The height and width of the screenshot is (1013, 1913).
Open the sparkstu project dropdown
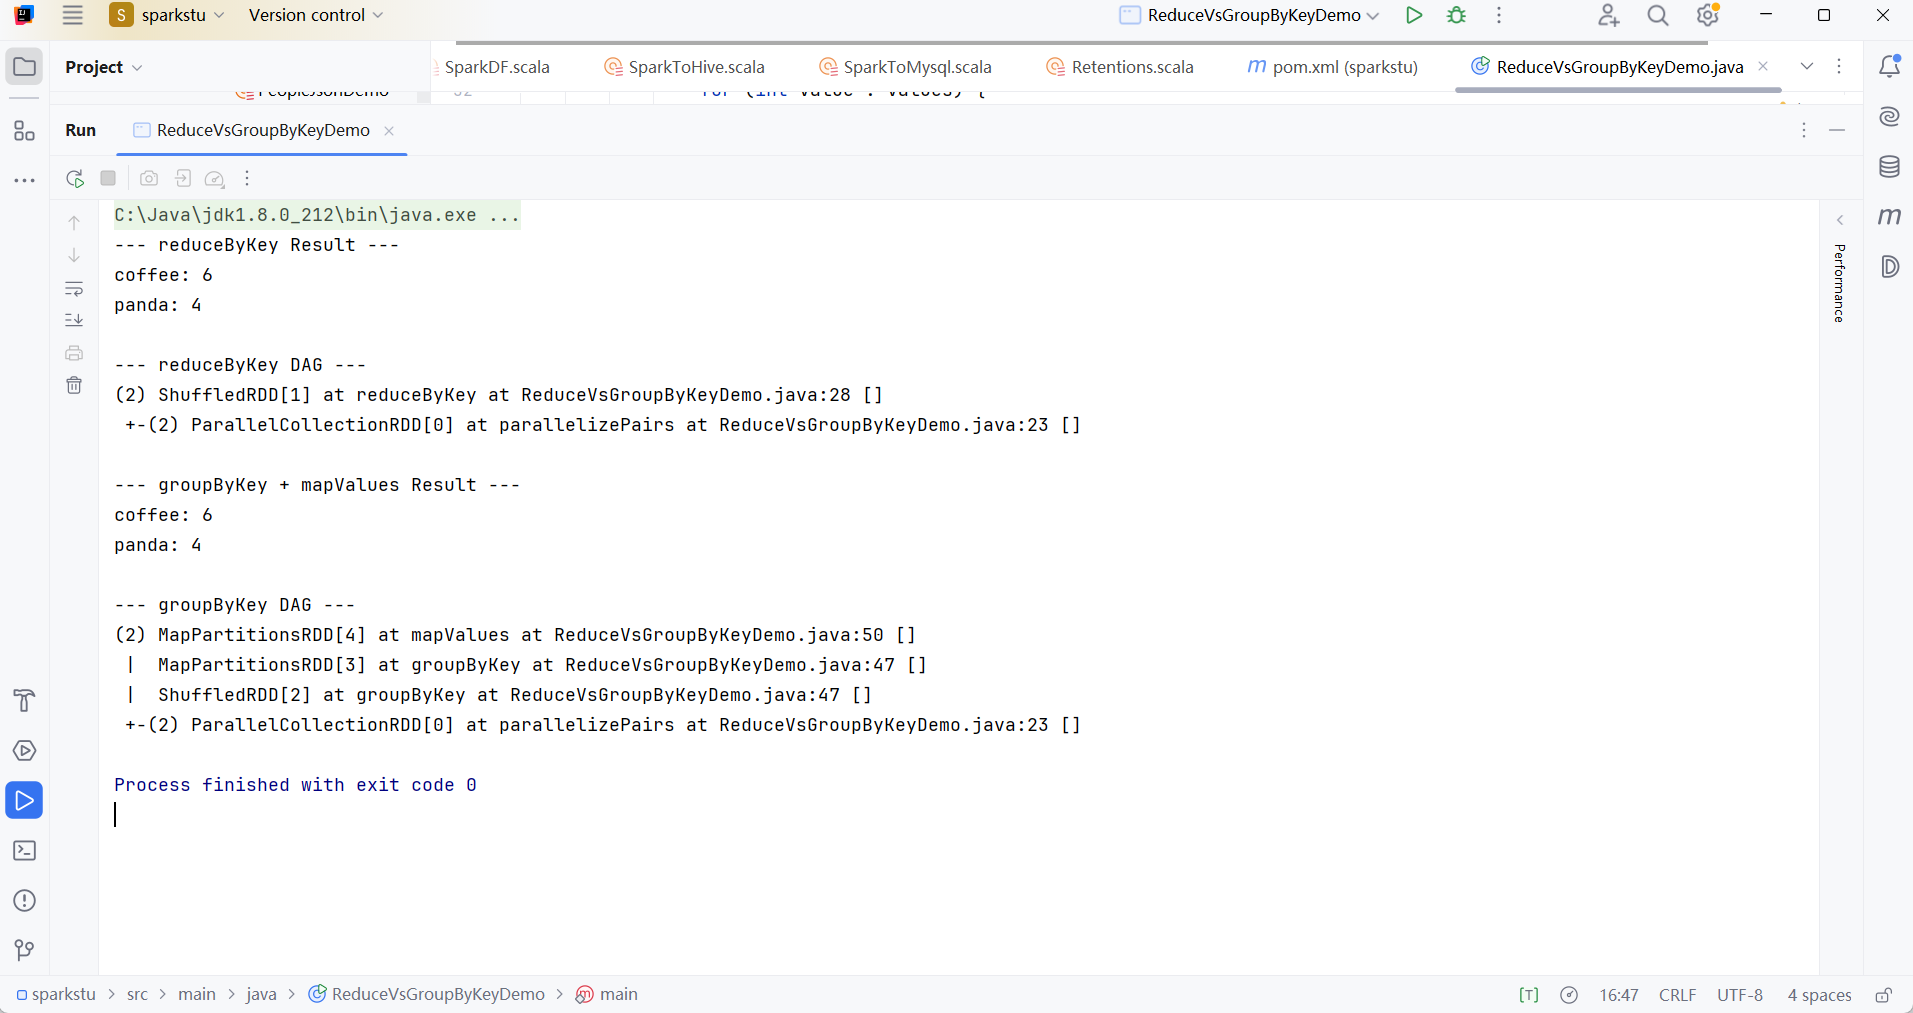(x=168, y=16)
